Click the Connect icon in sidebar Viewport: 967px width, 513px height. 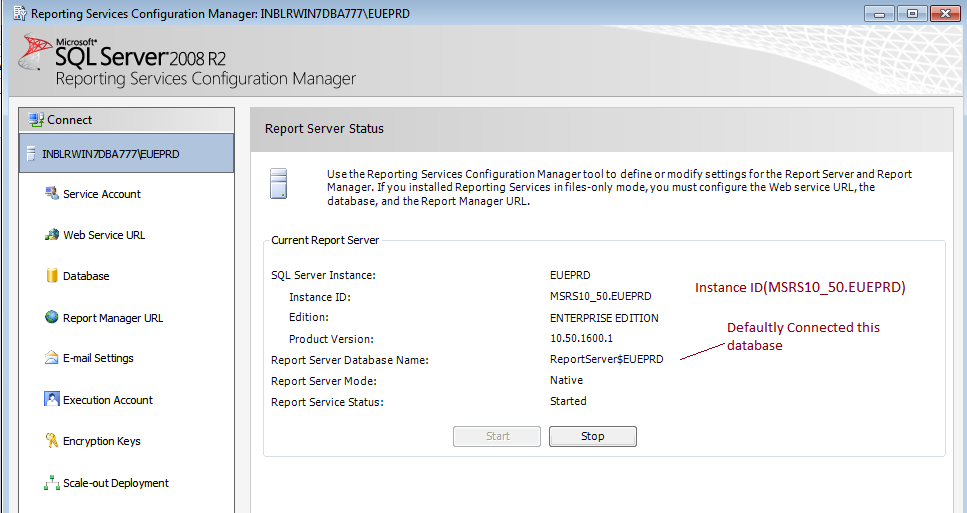click(x=36, y=120)
